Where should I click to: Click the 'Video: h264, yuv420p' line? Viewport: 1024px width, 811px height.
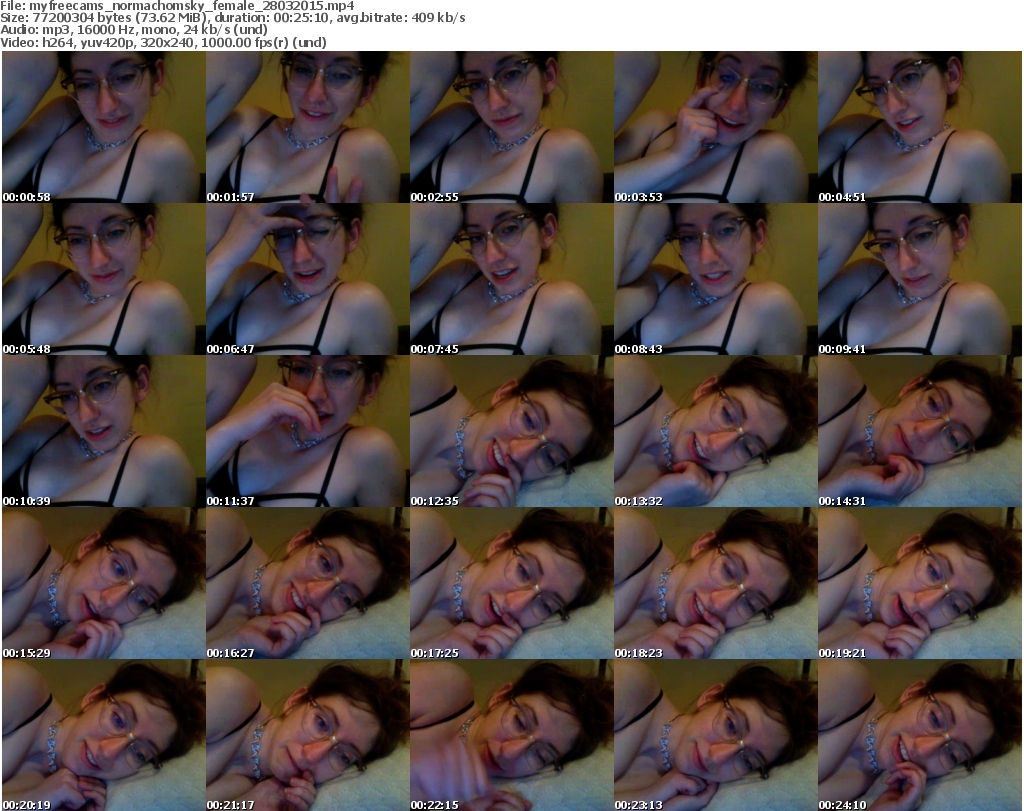pos(163,42)
